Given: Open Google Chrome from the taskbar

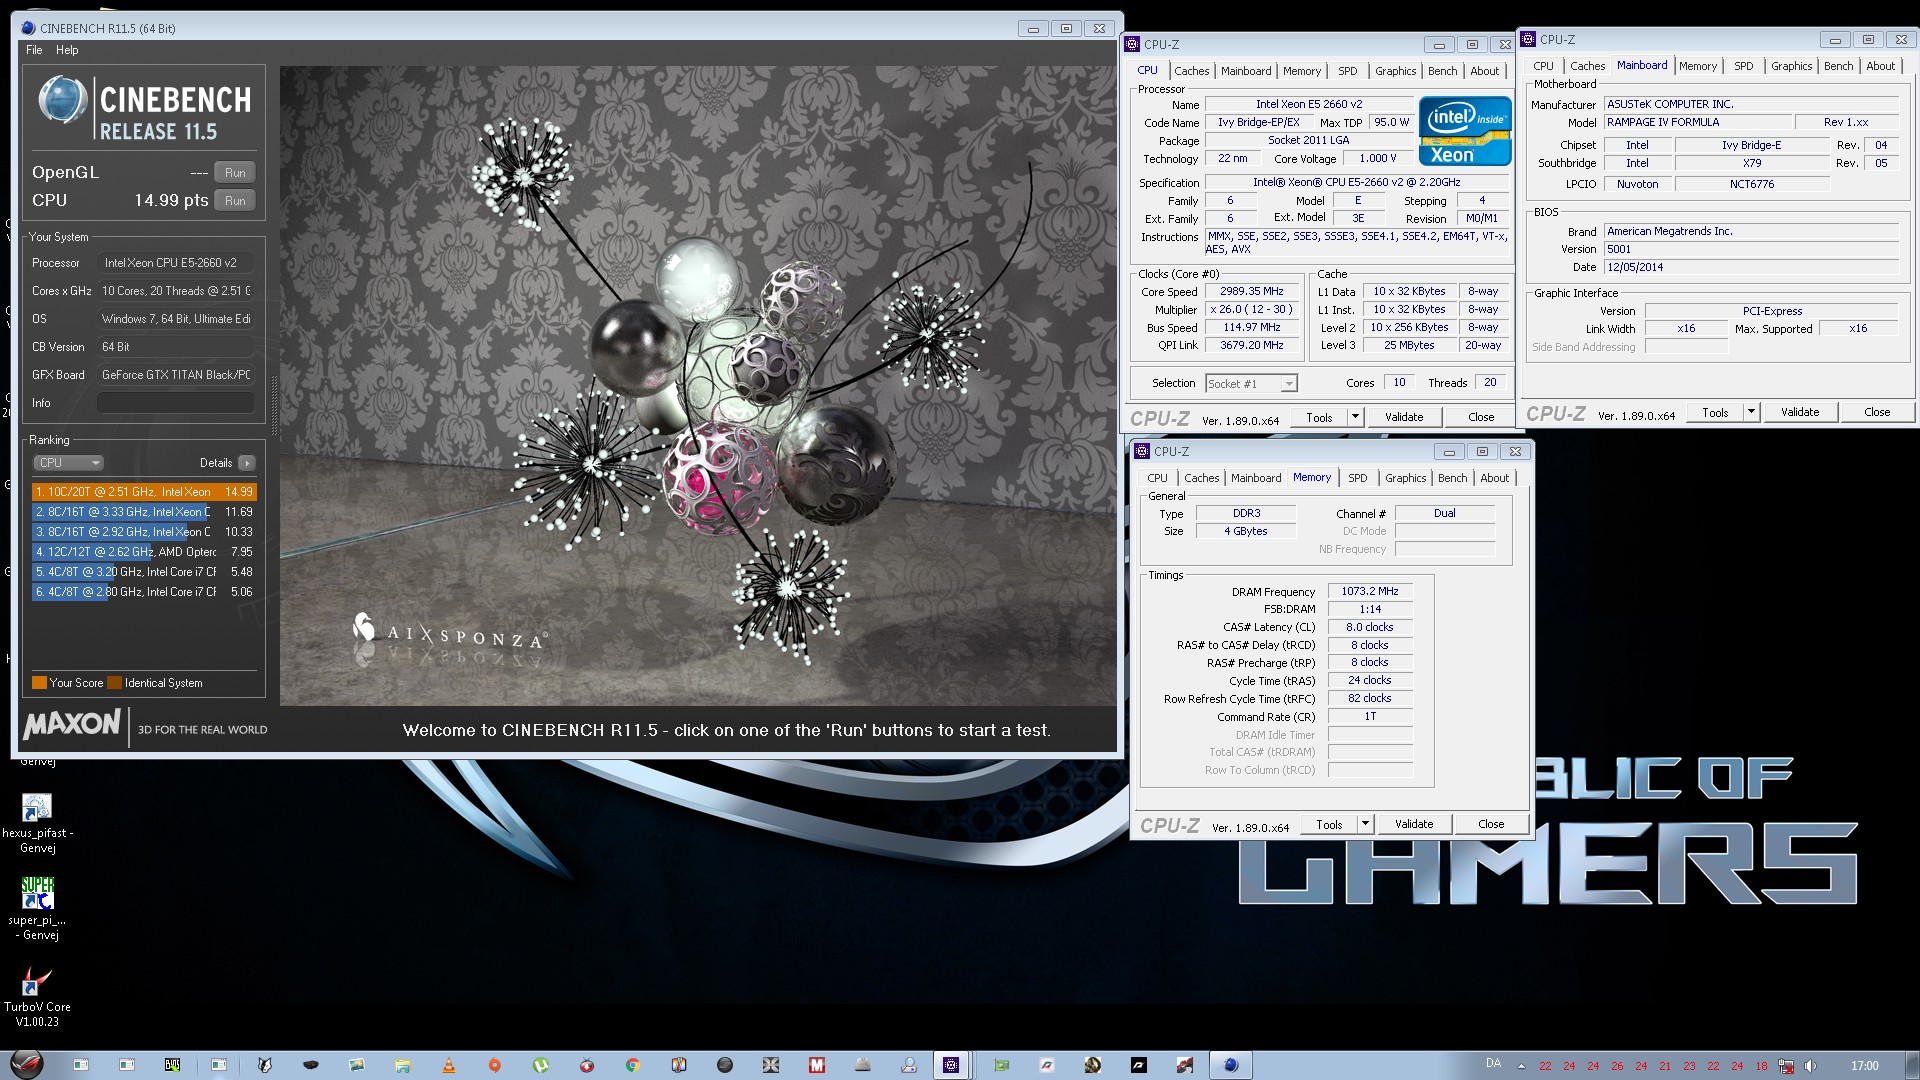Looking at the screenshot, I should pyautogui.click(x=632, y=1065).
